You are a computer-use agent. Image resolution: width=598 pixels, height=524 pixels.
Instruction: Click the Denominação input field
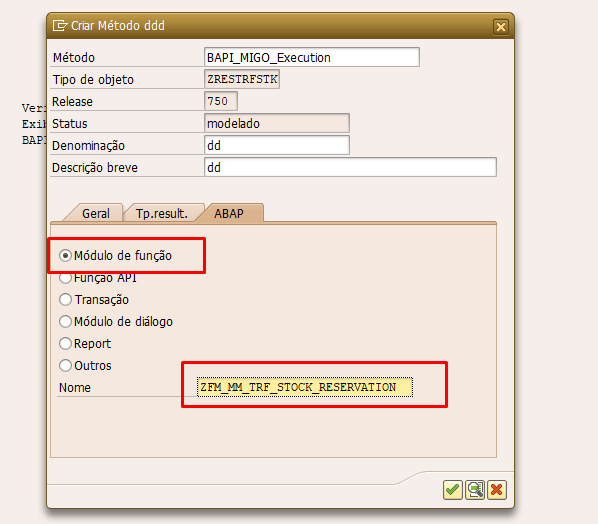[x=277, y=145]
